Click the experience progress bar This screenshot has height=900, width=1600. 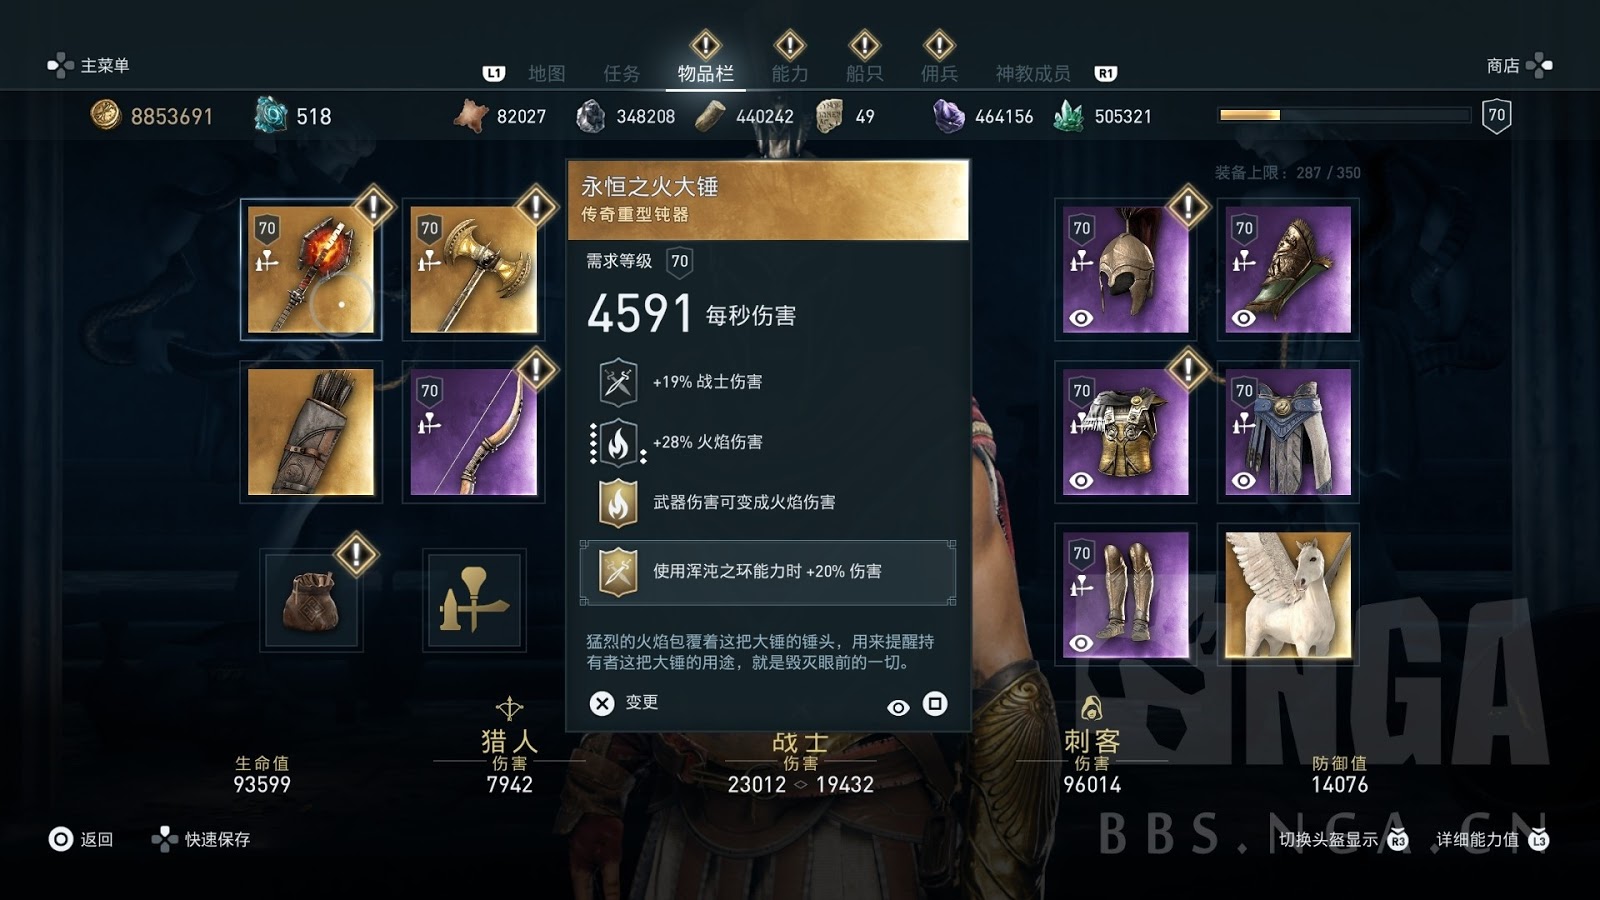(x=1344, y=115)
